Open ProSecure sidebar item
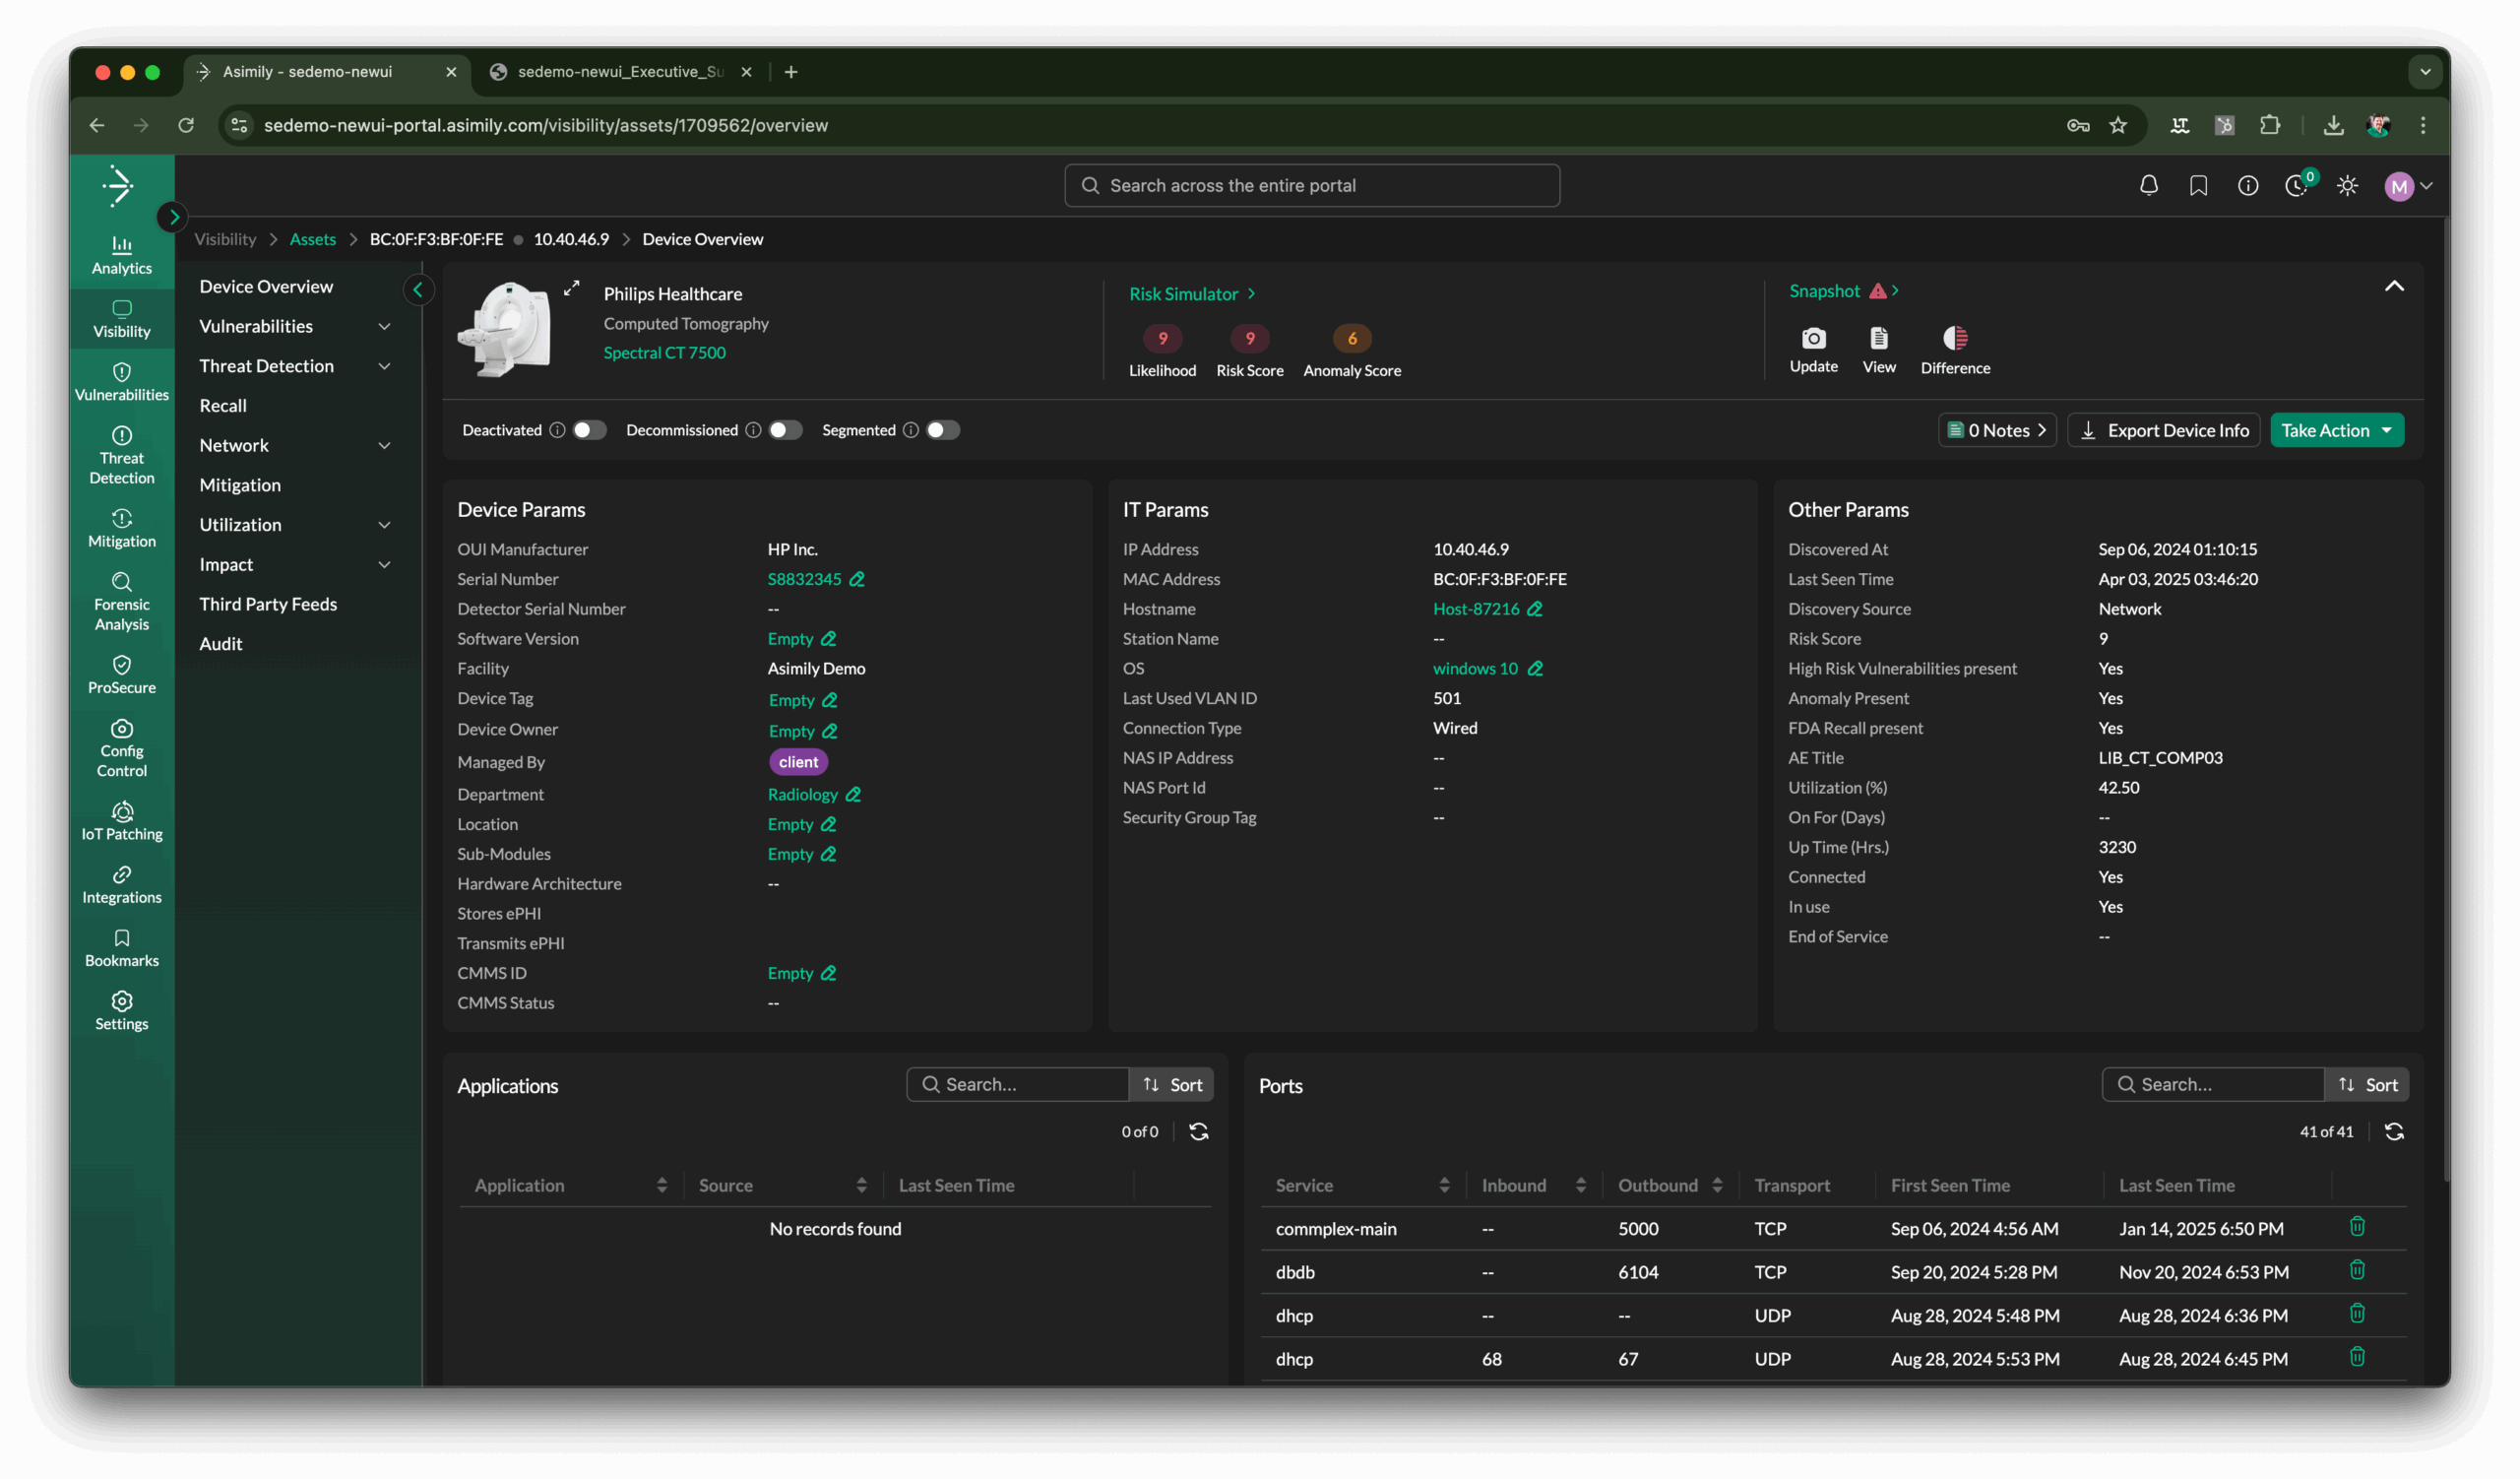The height and width of the screenshot is (1479, 2520). (121, 675)
